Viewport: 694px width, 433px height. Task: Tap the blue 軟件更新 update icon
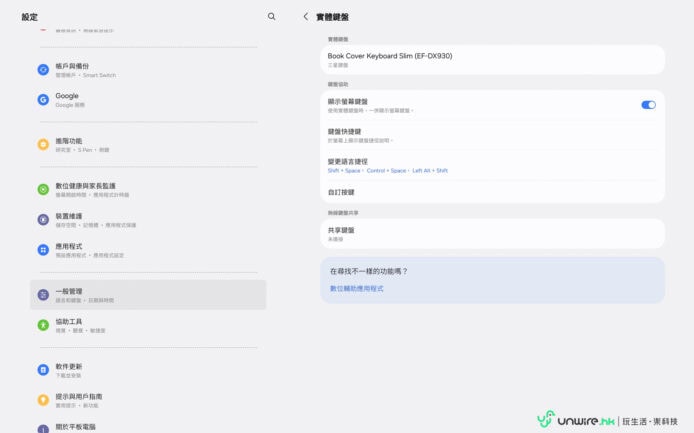[x=43, y=370]
